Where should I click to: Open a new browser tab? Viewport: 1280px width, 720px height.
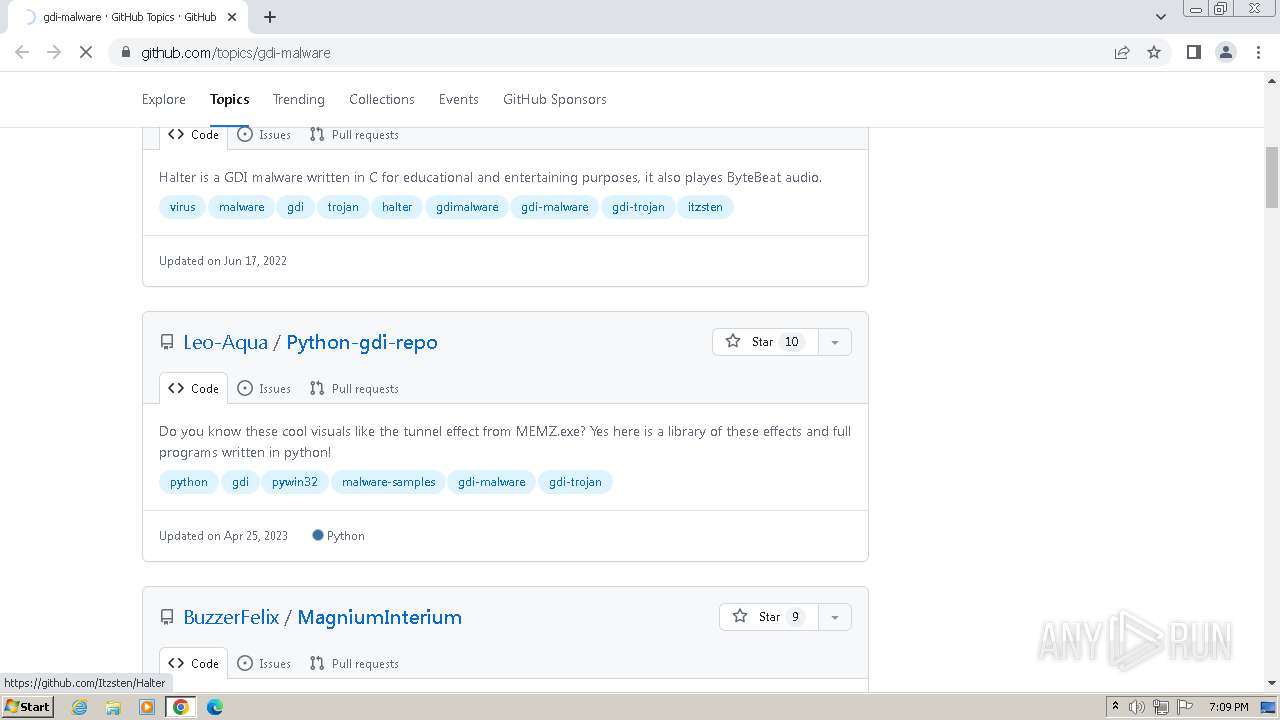(270, 17)
